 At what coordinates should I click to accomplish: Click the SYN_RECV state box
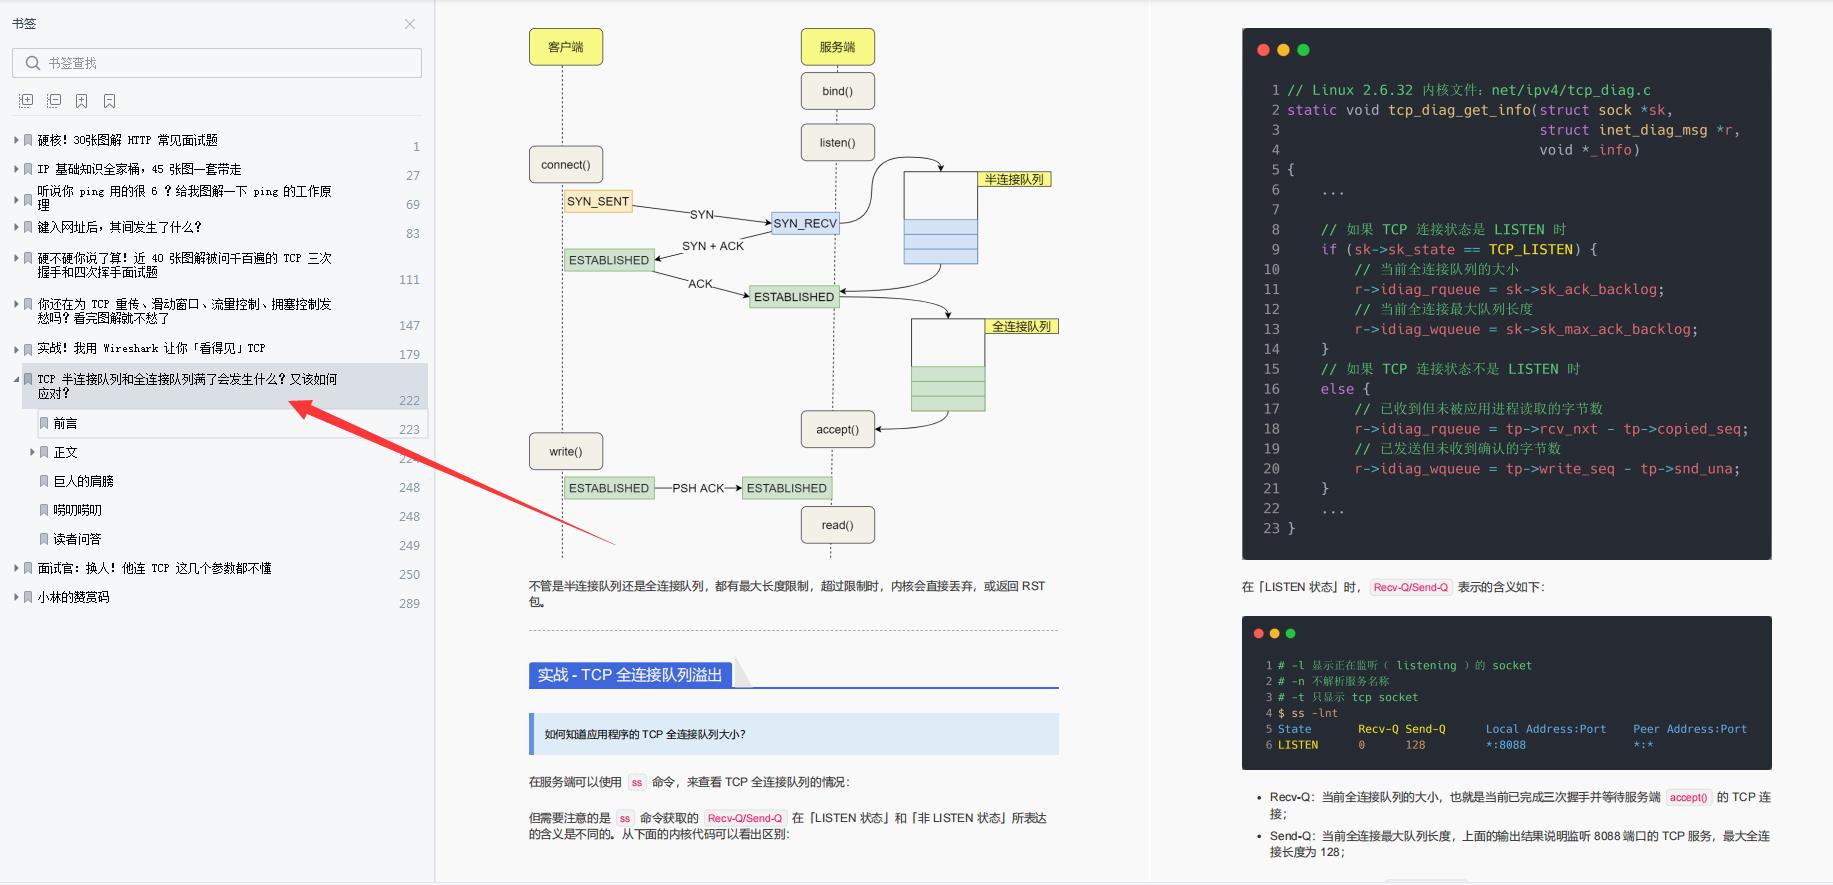click(805, 224)
